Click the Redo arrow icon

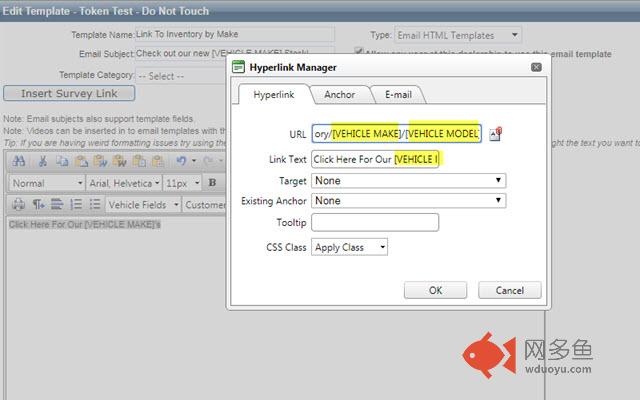click(x=209, y=161)
